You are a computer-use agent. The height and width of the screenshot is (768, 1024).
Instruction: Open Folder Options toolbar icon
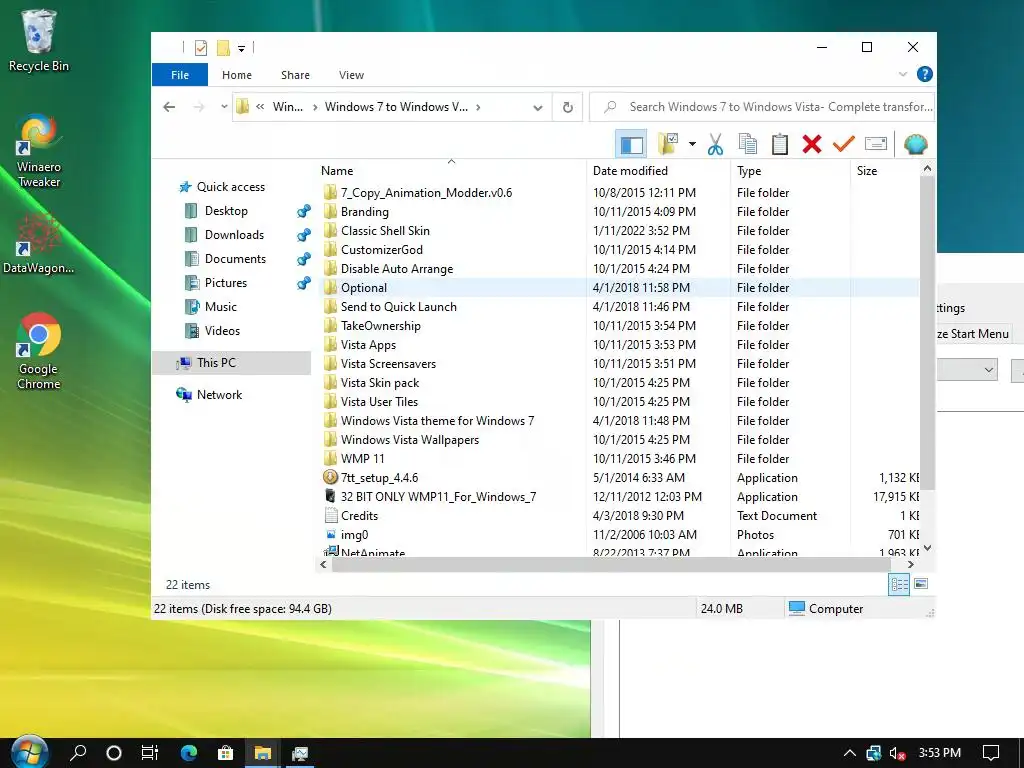(669, 144)
